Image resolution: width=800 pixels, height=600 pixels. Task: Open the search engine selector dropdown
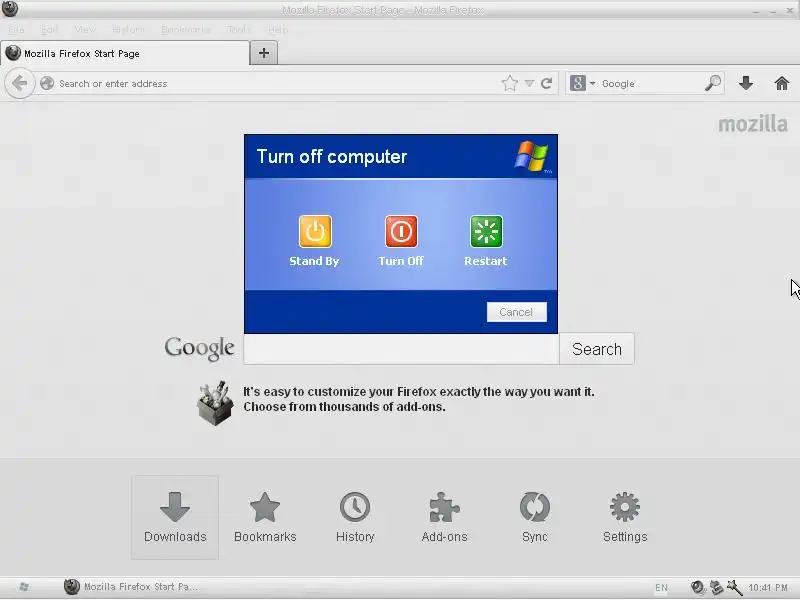pos(583,83)
